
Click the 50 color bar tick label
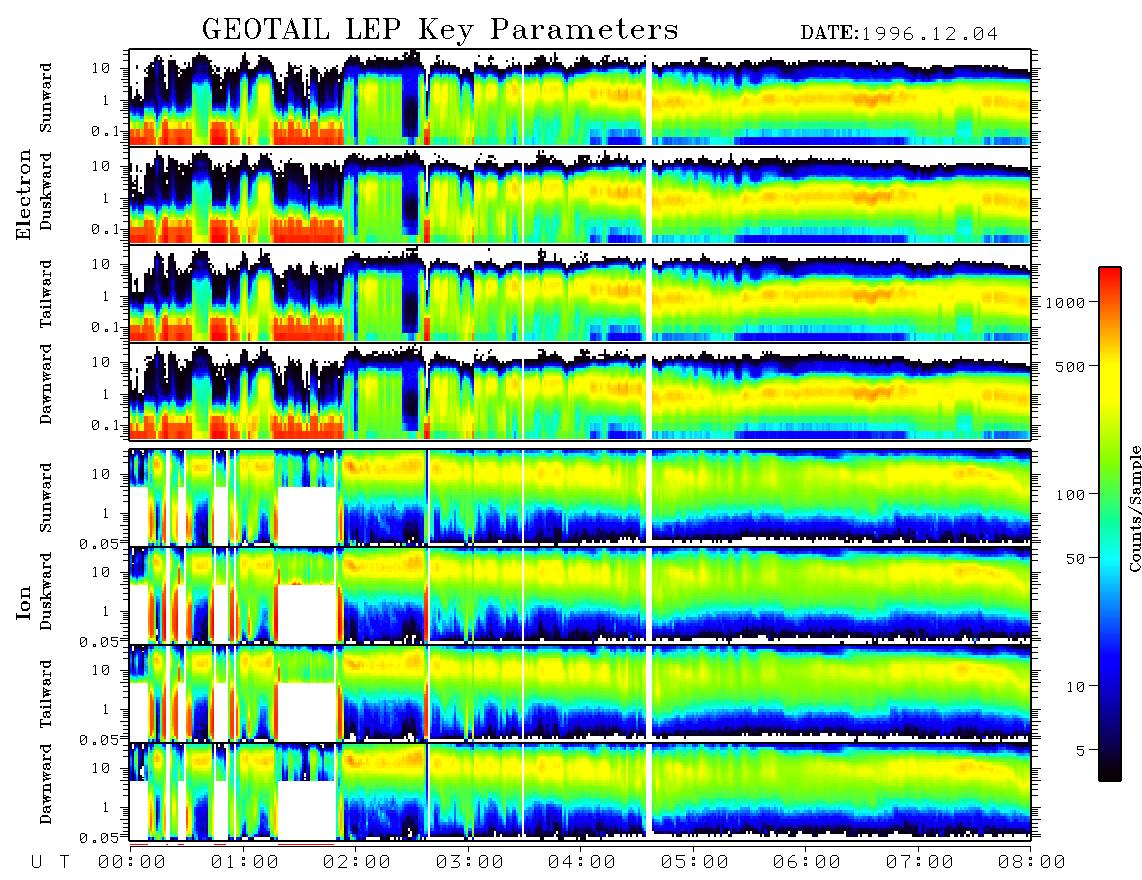[x=1075, y=559]
